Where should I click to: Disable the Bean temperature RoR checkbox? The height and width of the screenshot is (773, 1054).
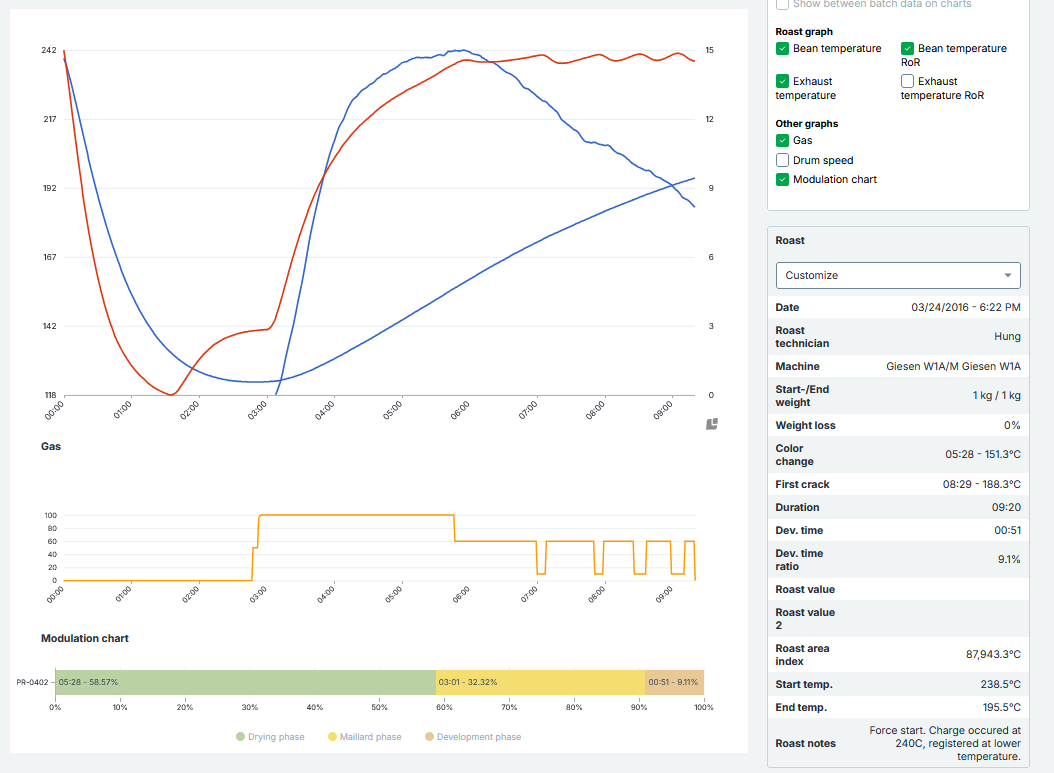click(x=907, y=48)
